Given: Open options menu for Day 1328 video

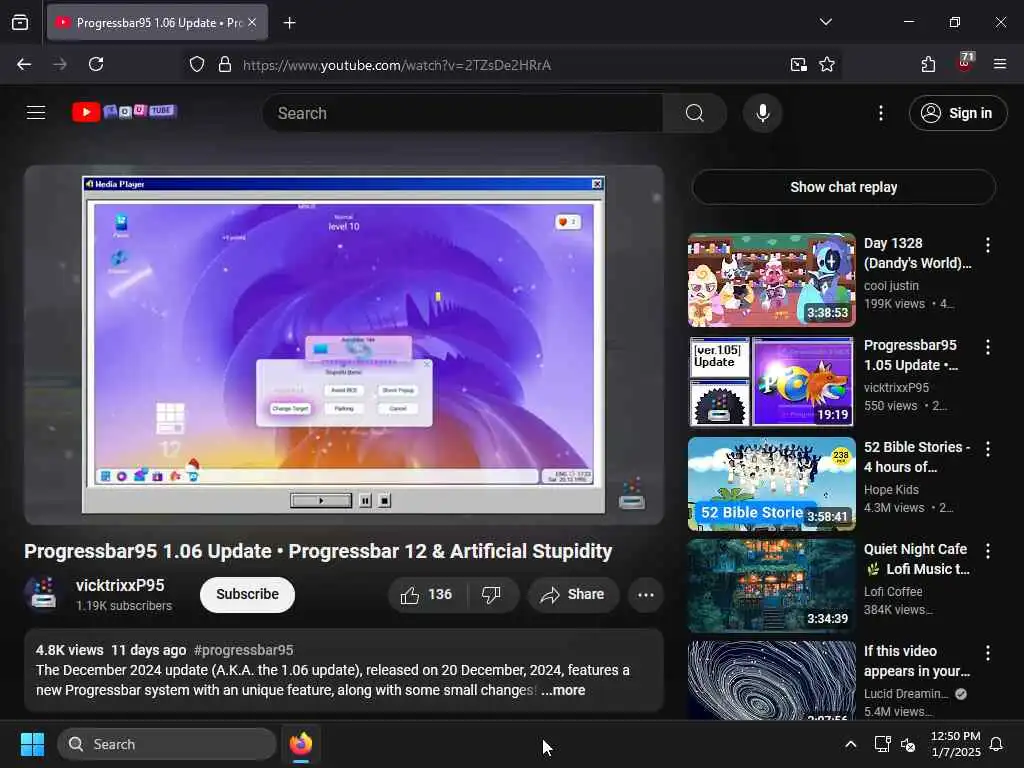Looking at the screenshot, I should [987, 245].
